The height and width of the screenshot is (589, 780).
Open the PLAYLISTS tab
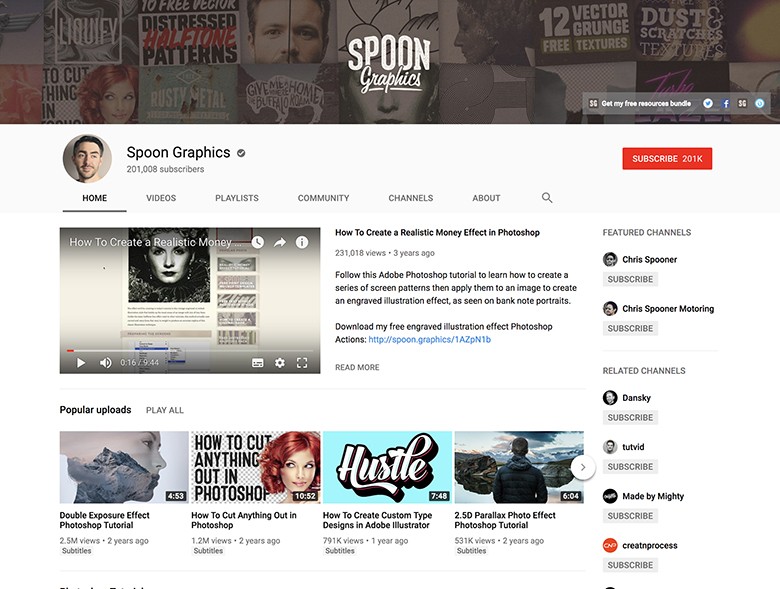coord(237,198)
